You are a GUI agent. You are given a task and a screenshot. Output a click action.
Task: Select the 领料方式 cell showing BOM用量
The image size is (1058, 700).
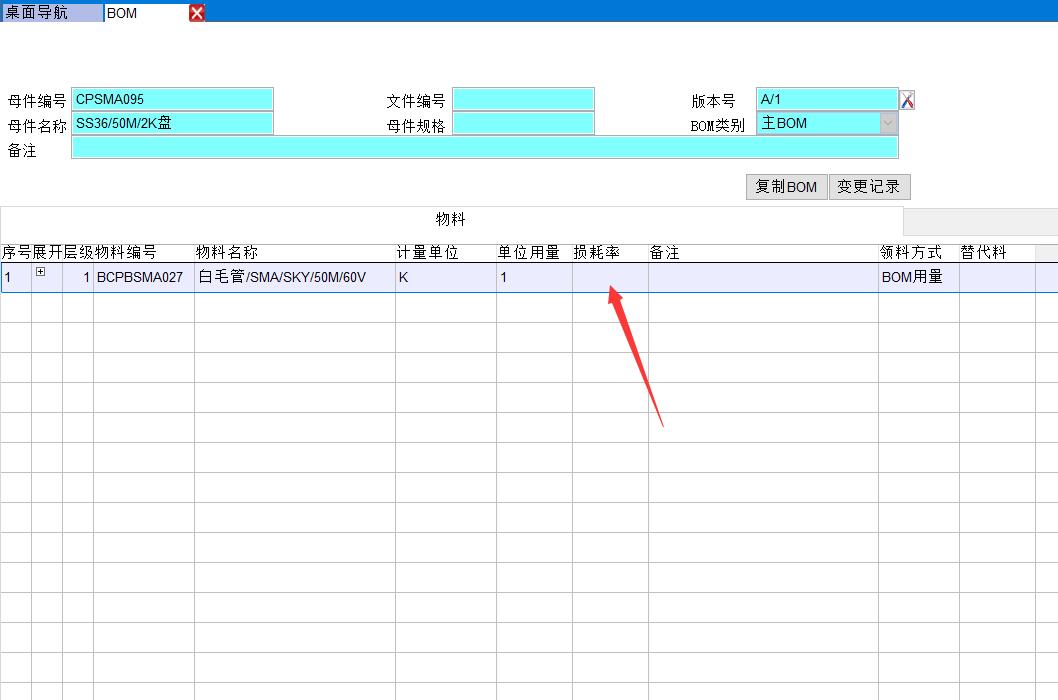[918, 277]
